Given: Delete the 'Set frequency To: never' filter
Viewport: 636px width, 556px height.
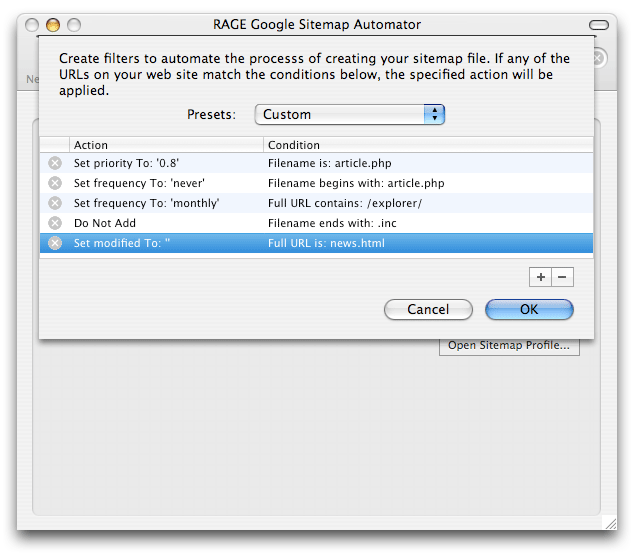Looking at the screenshot, I should [55, 183].
